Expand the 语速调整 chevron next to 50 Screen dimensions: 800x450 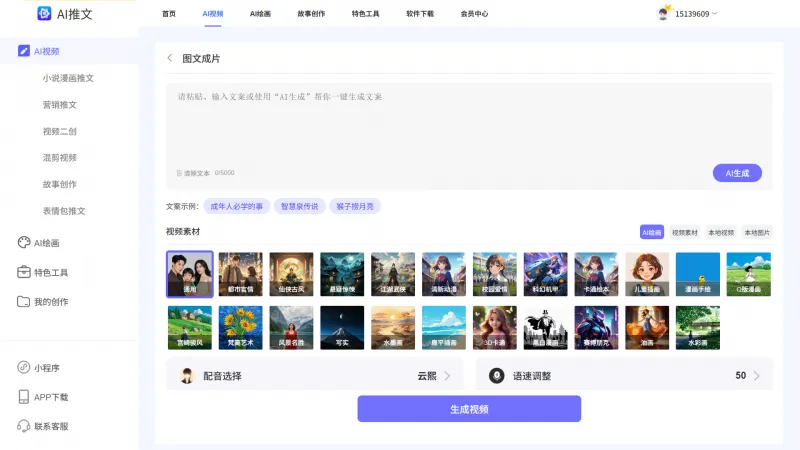[757, 376]
